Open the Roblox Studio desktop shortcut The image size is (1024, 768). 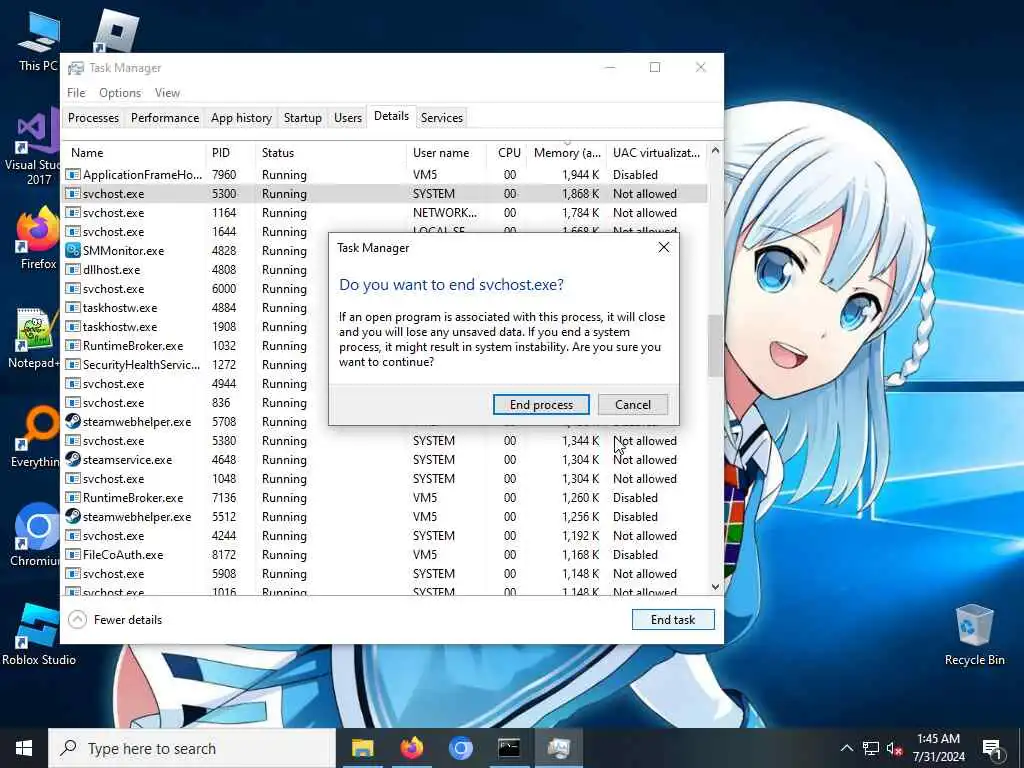tap(38, 635)
